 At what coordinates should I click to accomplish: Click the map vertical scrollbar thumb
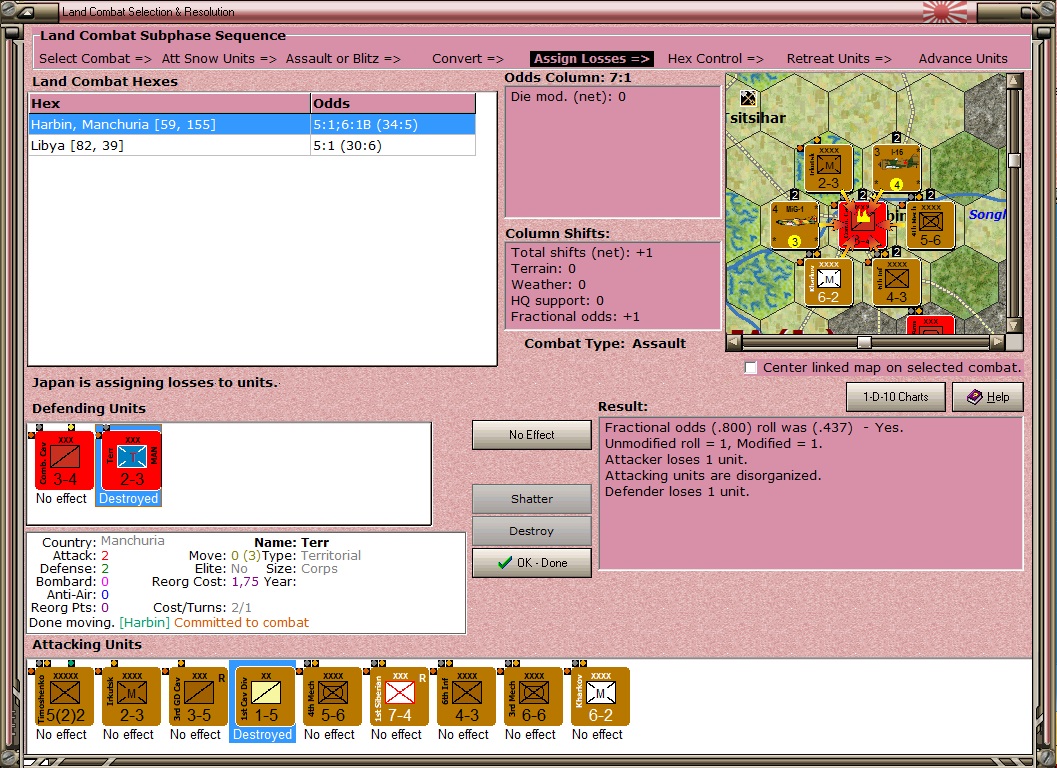[x=1014, y=160]
